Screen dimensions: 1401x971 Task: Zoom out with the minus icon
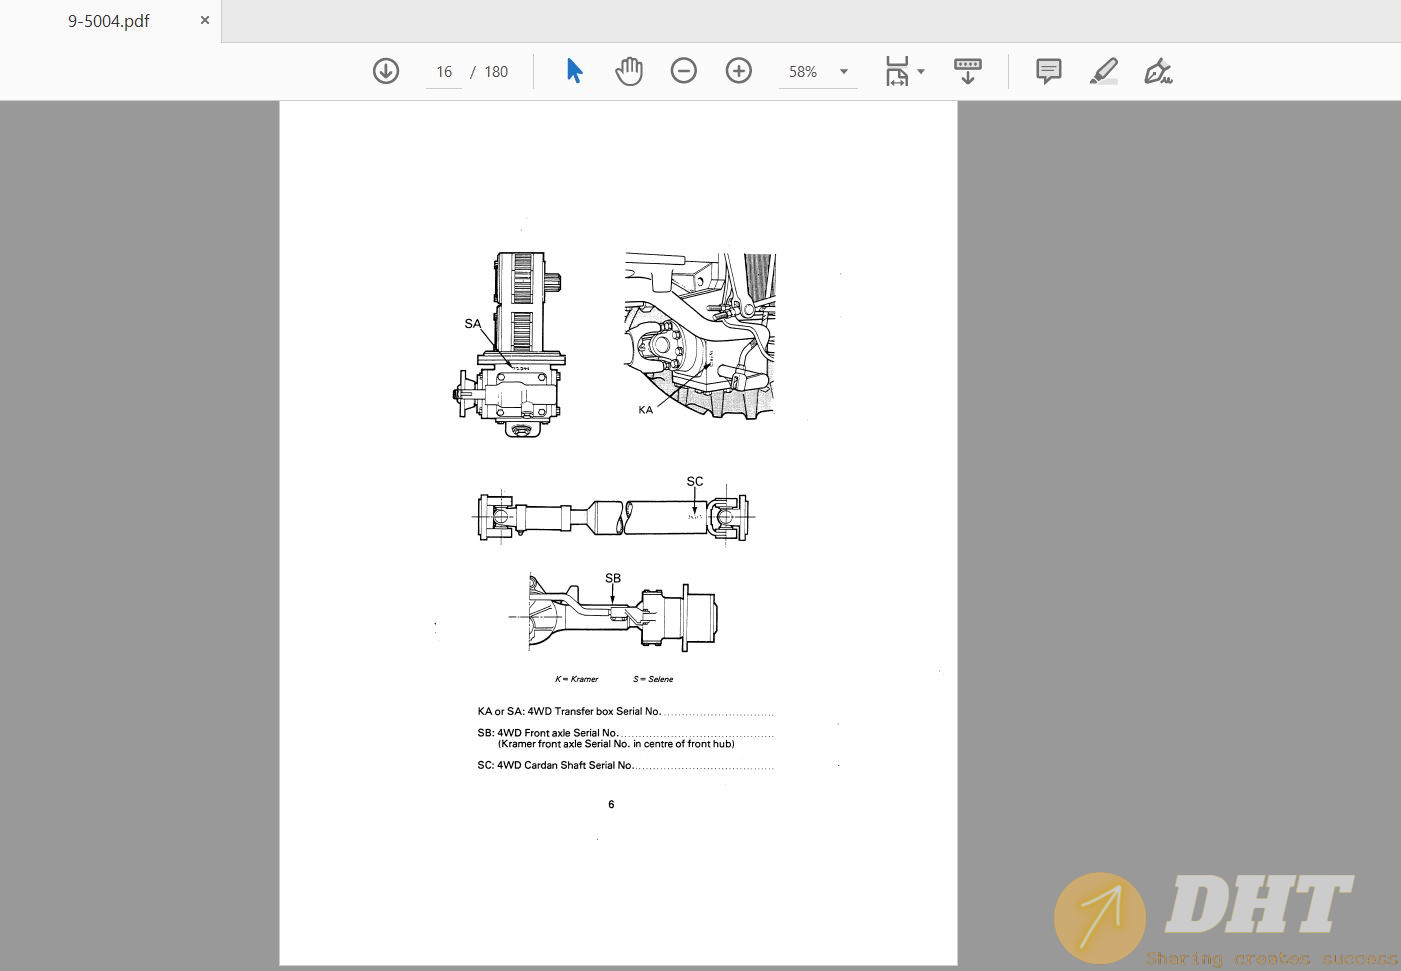pos(684,71)
